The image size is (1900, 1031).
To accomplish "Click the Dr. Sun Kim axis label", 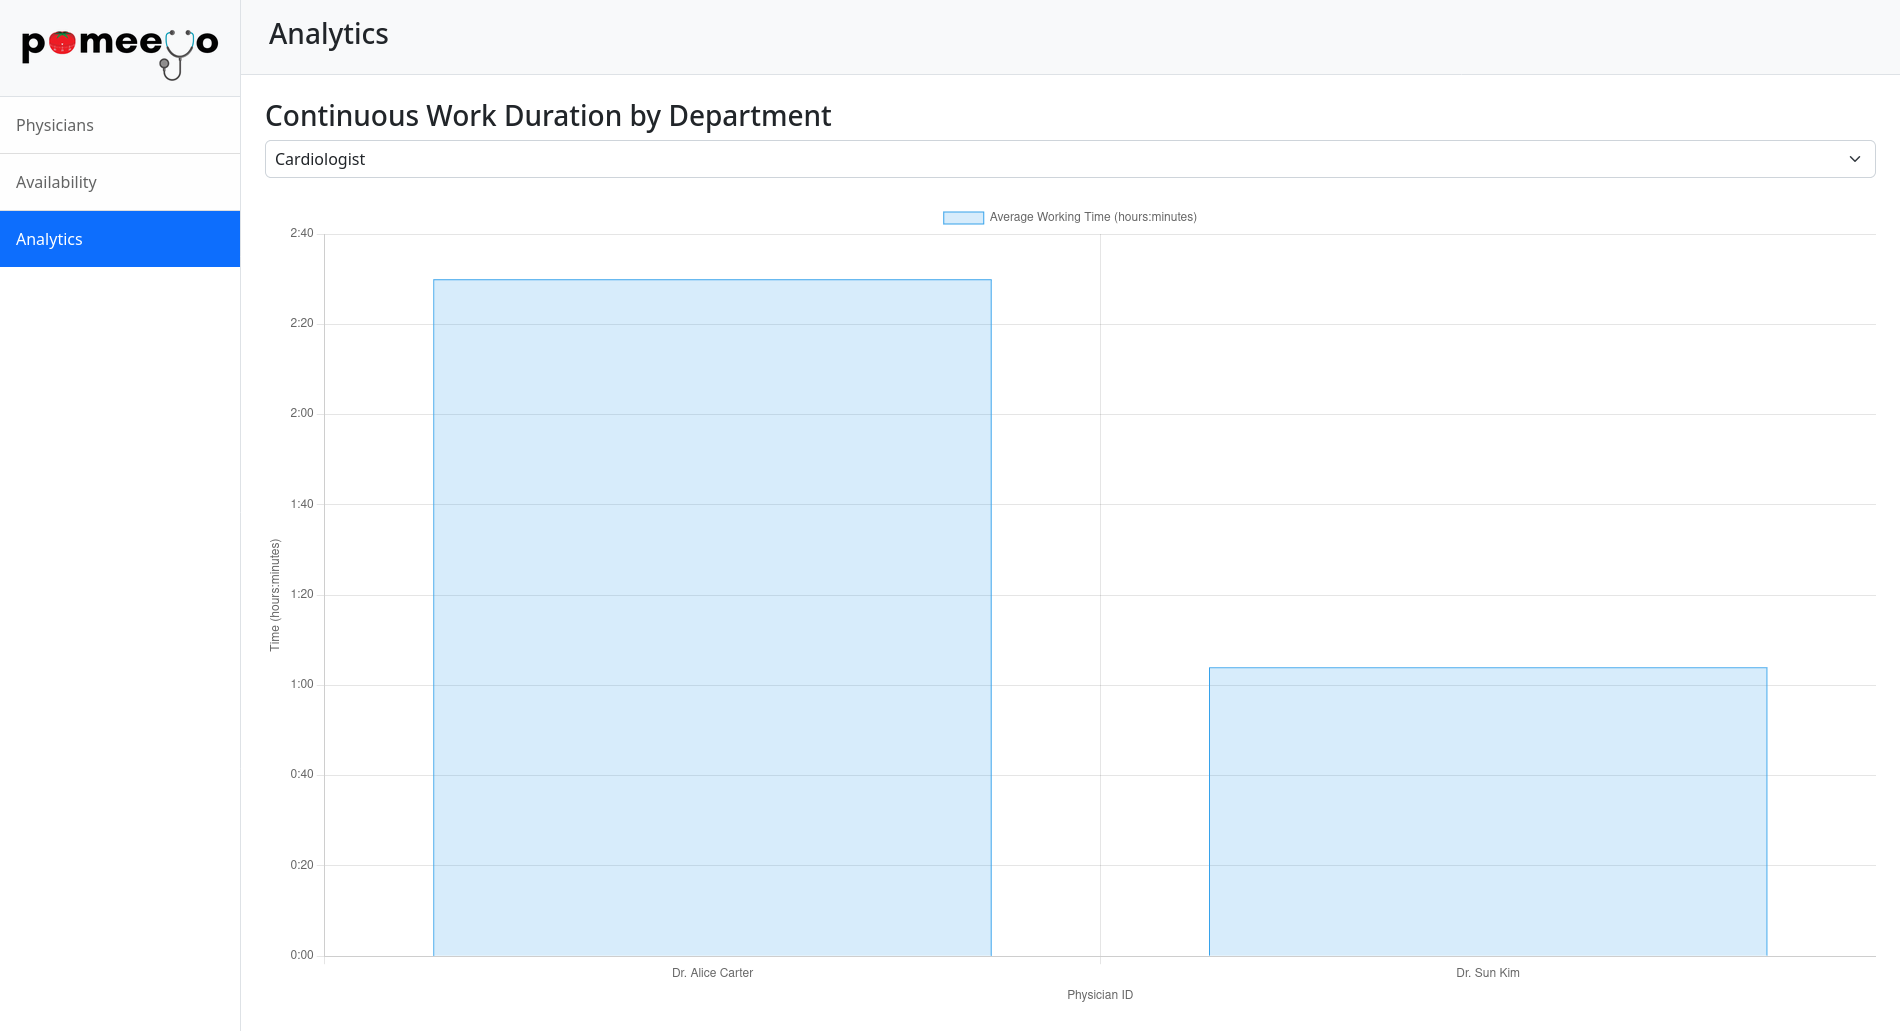I will tap(1488, 973).
